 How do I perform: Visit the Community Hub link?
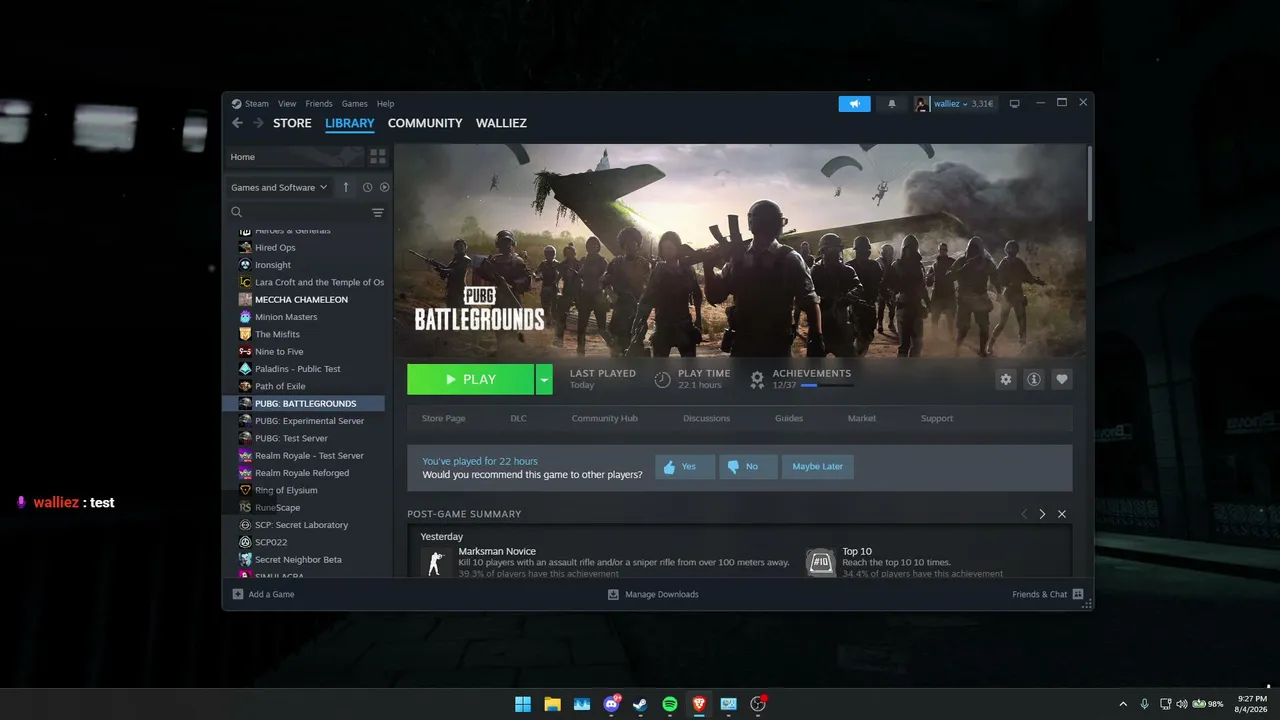pyautogui.click(x=604, y=418)
